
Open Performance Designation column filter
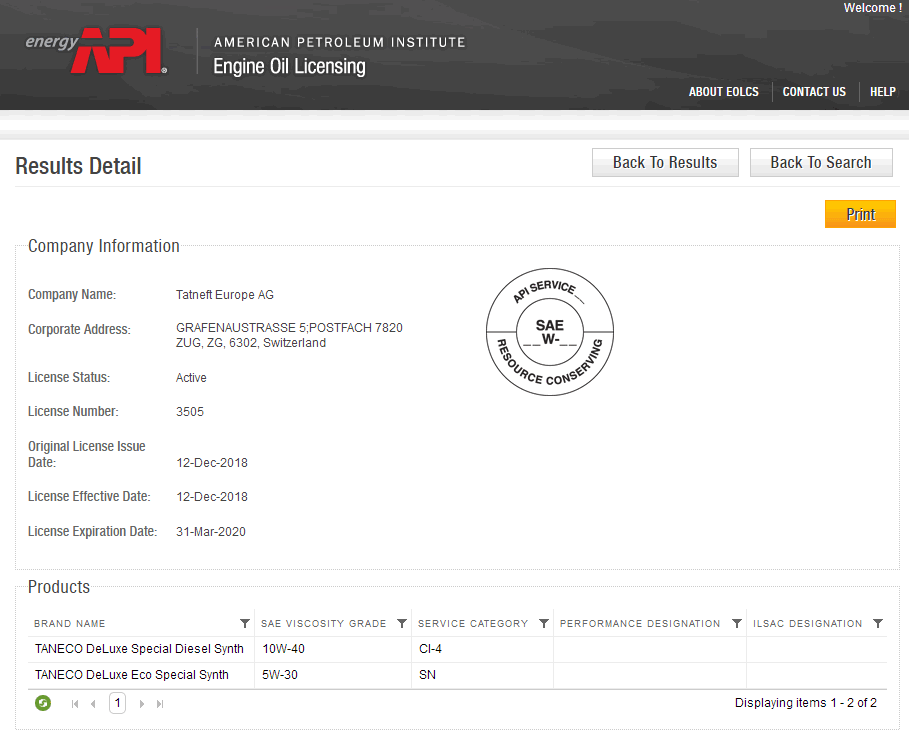click(737, 623)
